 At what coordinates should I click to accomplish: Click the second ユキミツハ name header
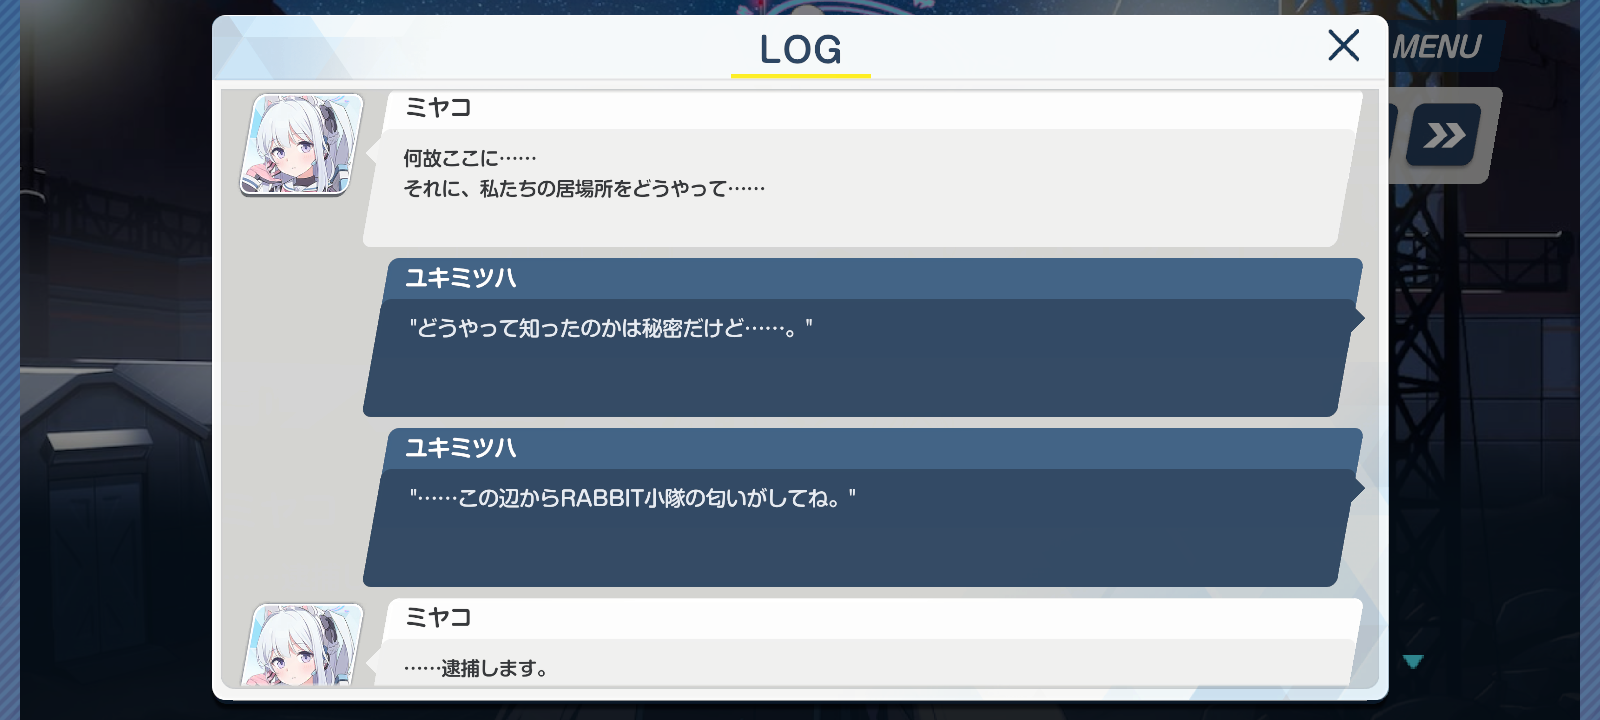(x=460, y=448)
